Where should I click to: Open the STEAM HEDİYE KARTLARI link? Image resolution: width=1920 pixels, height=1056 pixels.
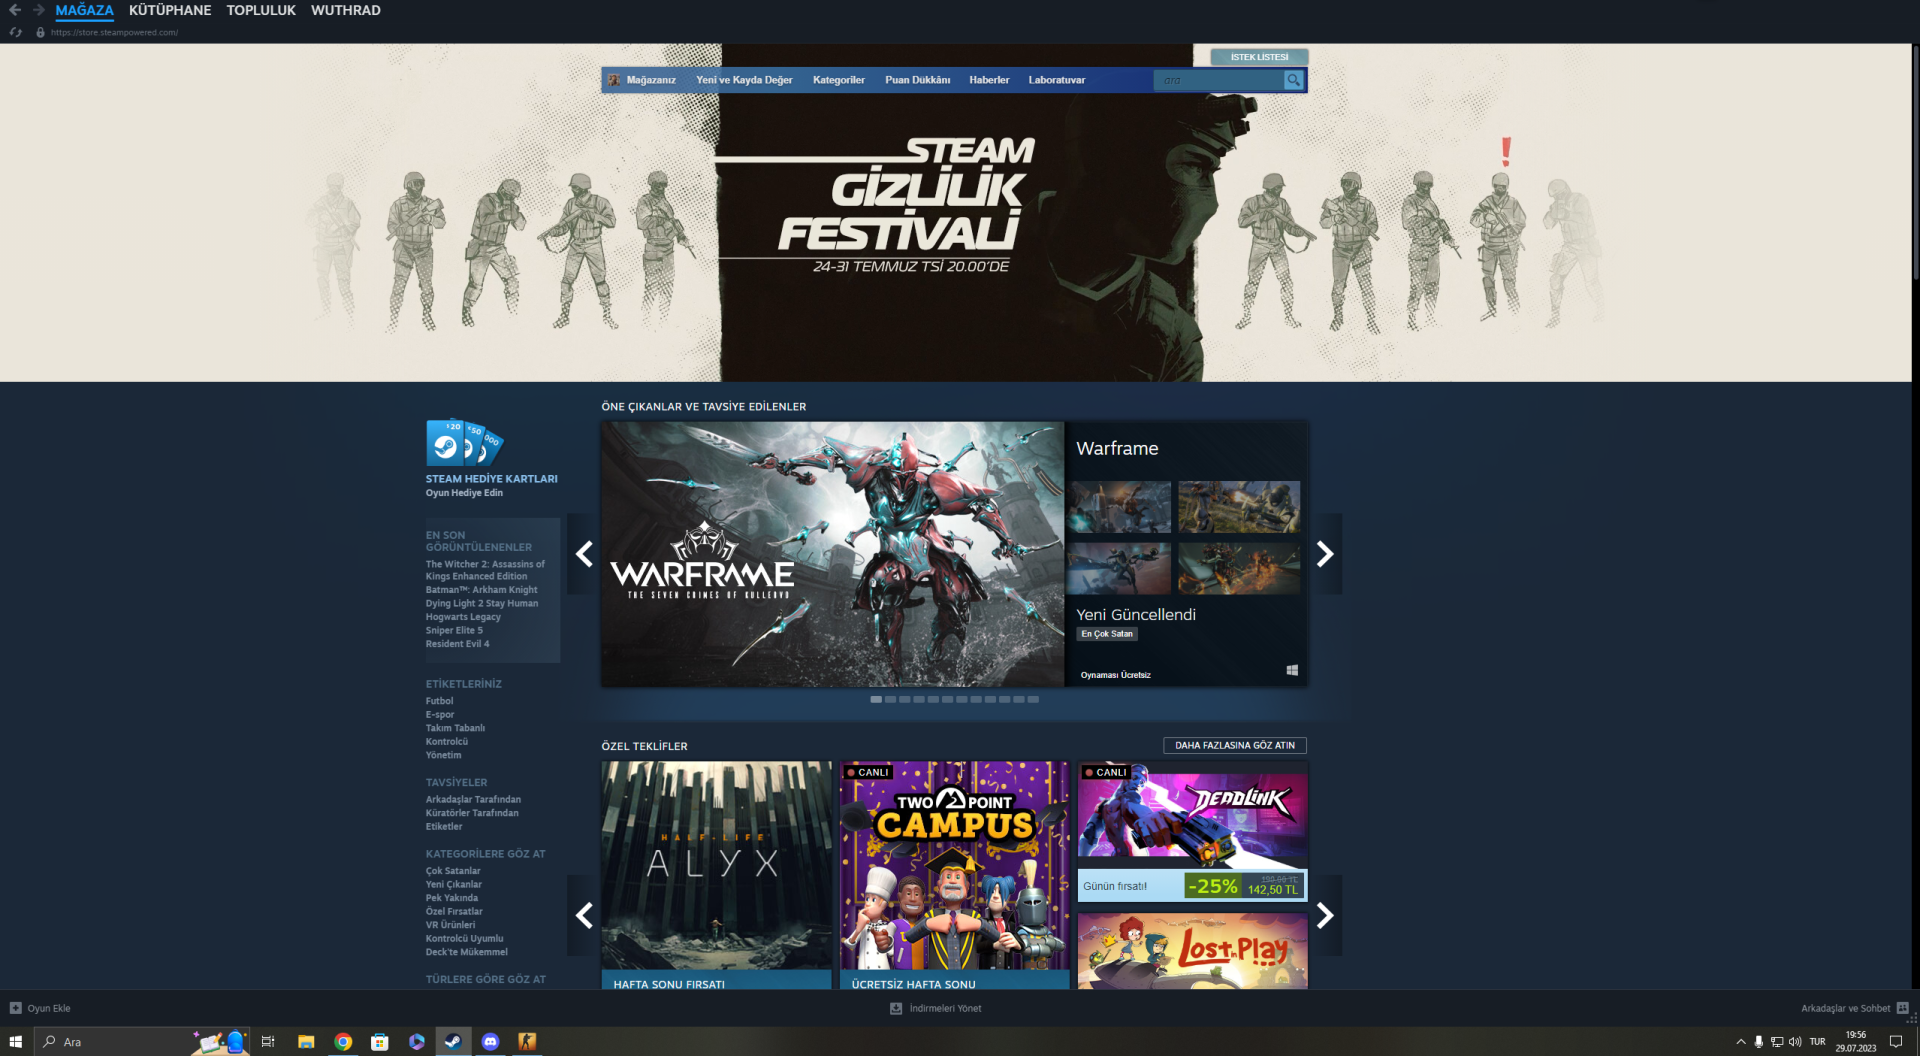click(492, 479)
